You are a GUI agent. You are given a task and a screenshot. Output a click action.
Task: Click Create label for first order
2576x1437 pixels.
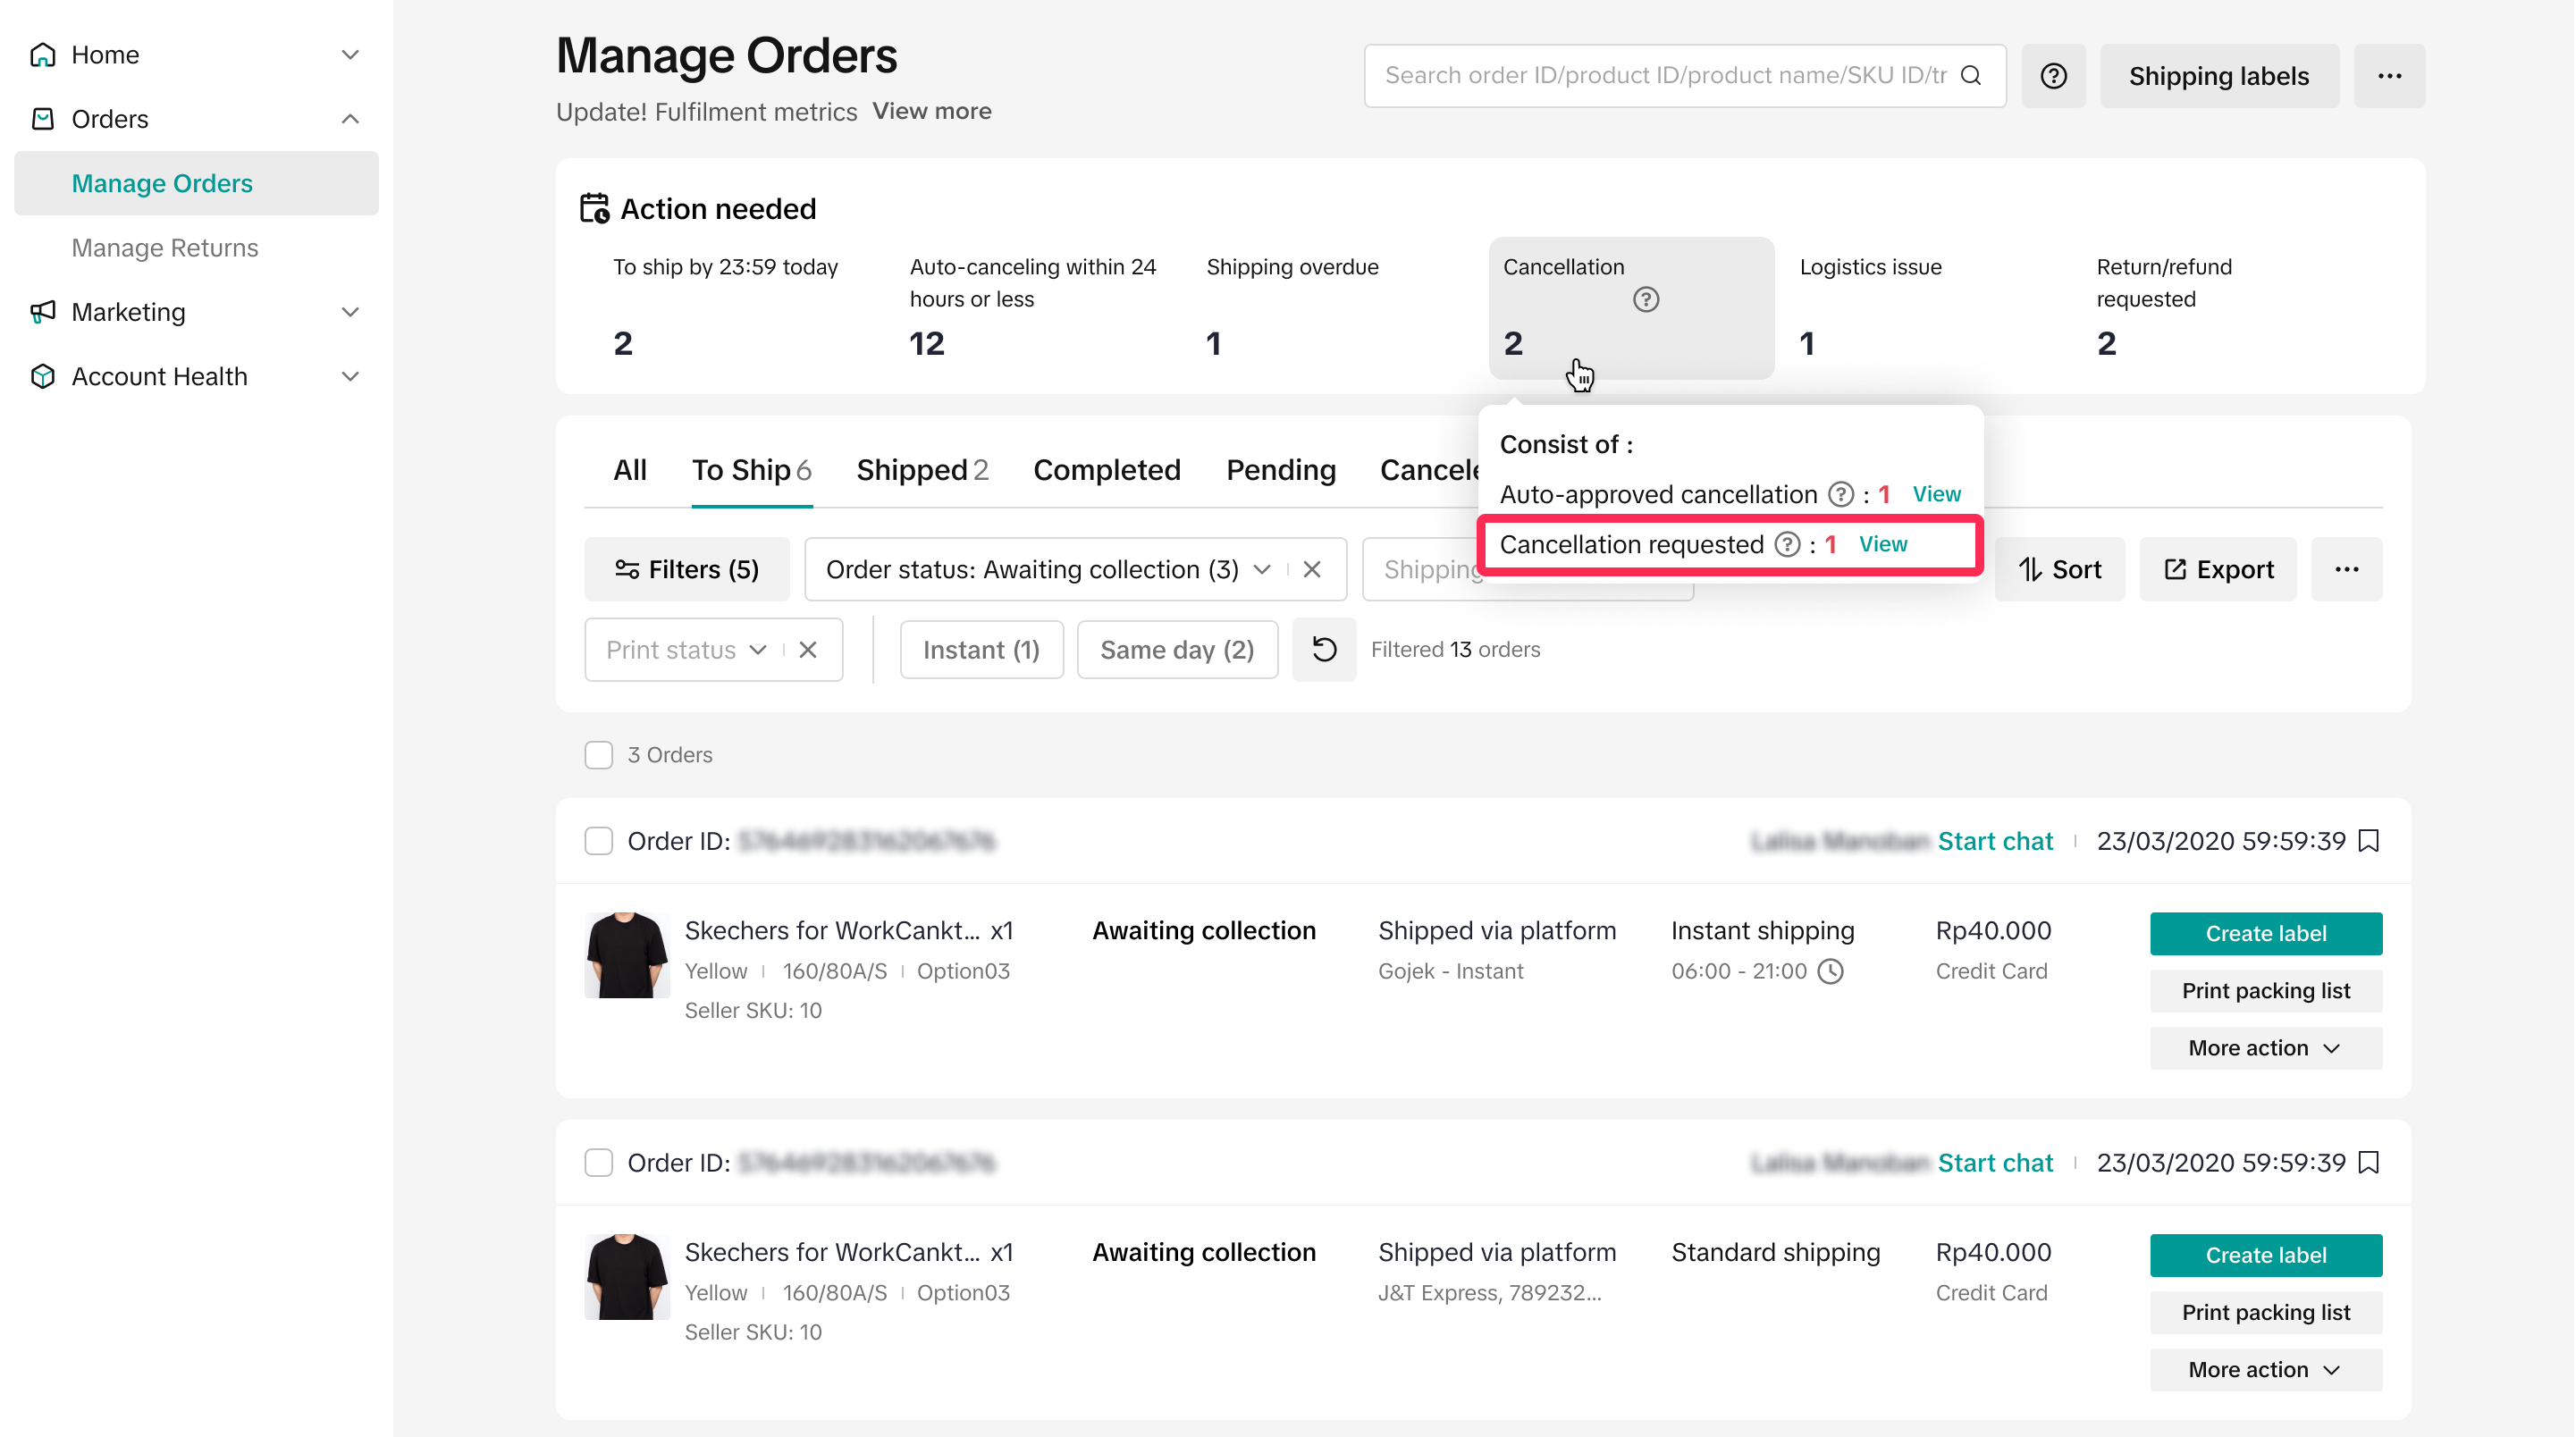point(2265,933)
